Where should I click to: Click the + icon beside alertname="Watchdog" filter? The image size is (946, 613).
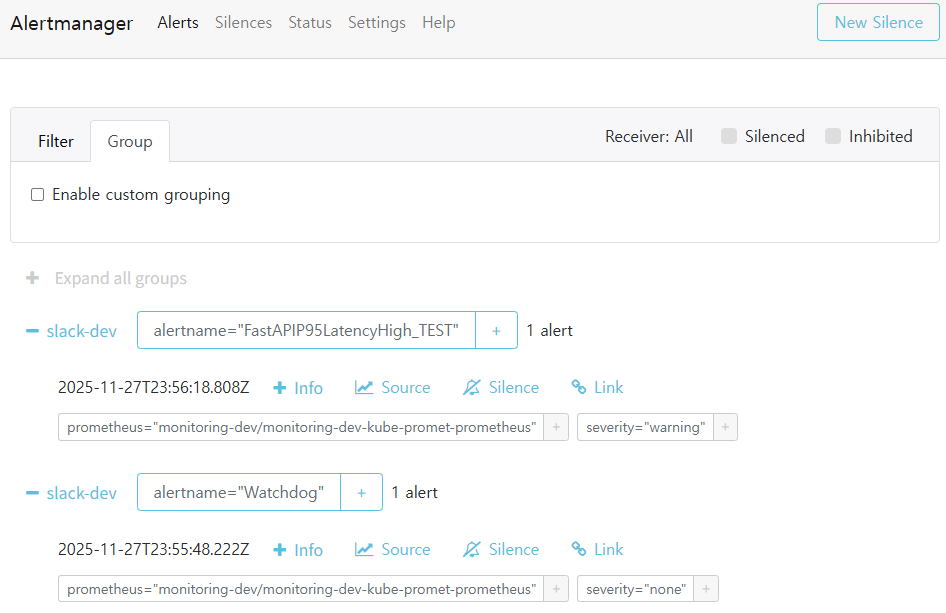pos(361,492)
